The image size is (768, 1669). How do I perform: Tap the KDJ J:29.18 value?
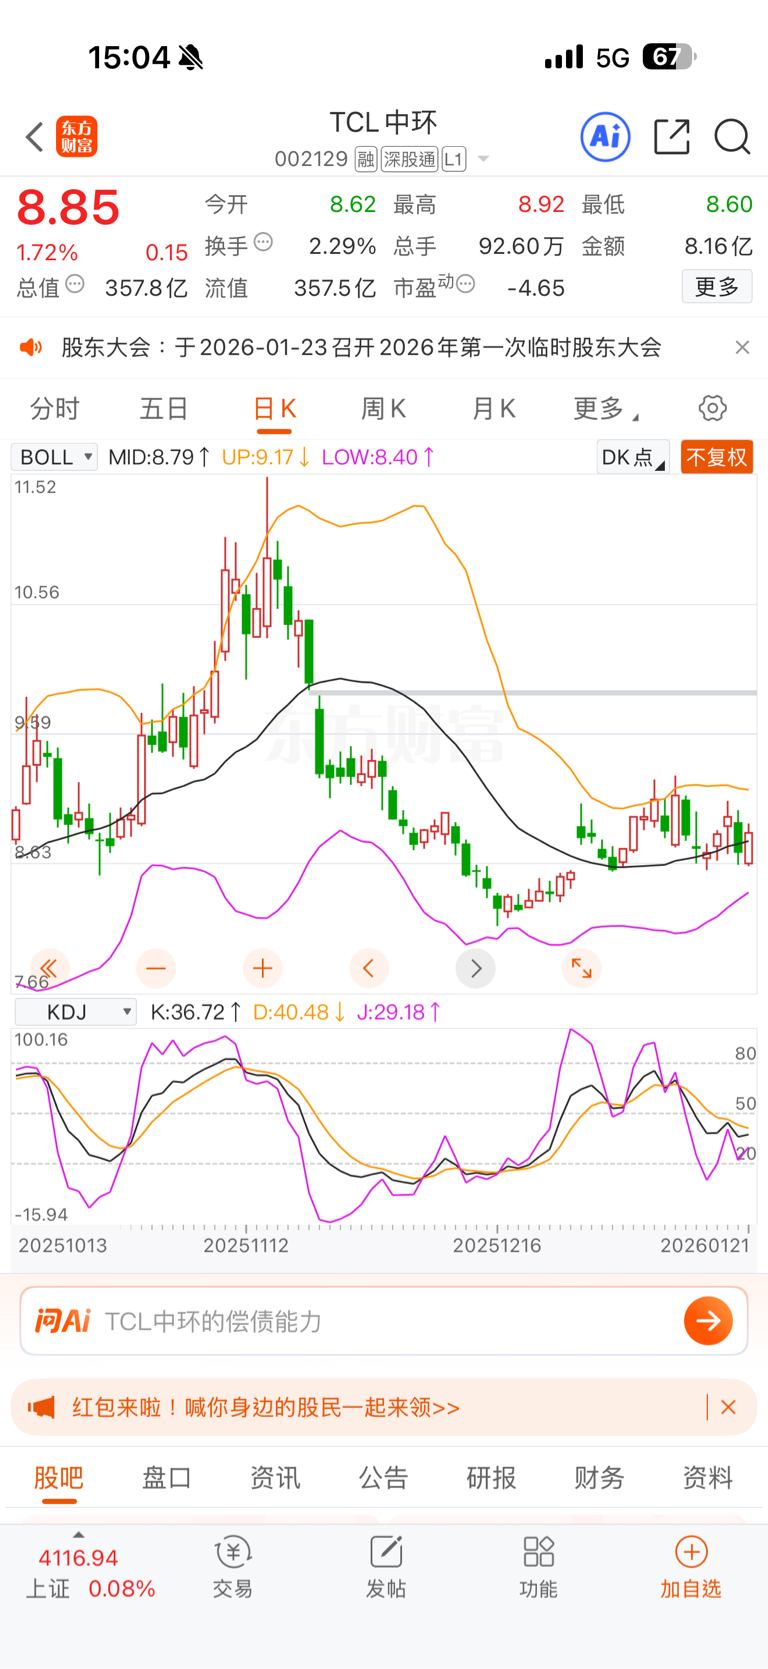click(x=399, y=1012)
